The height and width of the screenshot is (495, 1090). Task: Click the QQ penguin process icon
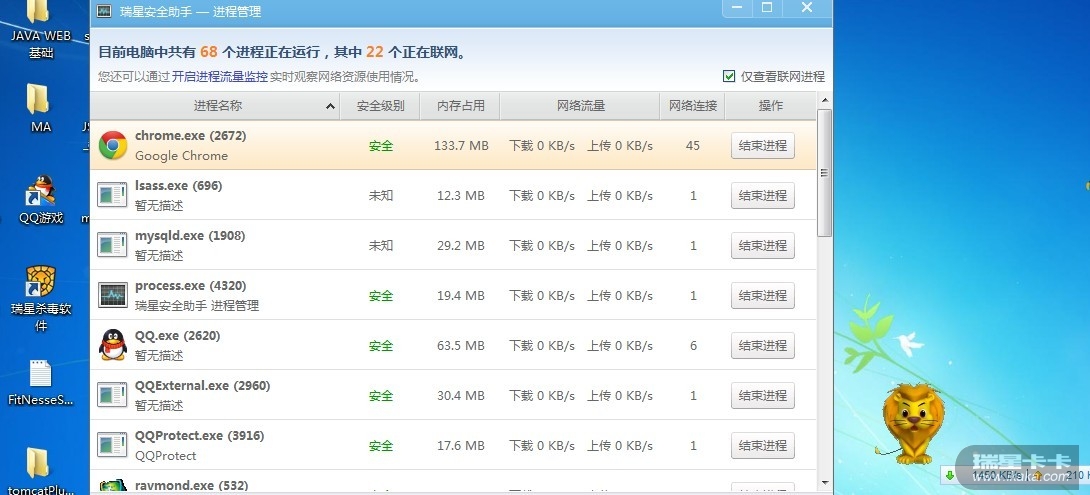pos(112,346)
